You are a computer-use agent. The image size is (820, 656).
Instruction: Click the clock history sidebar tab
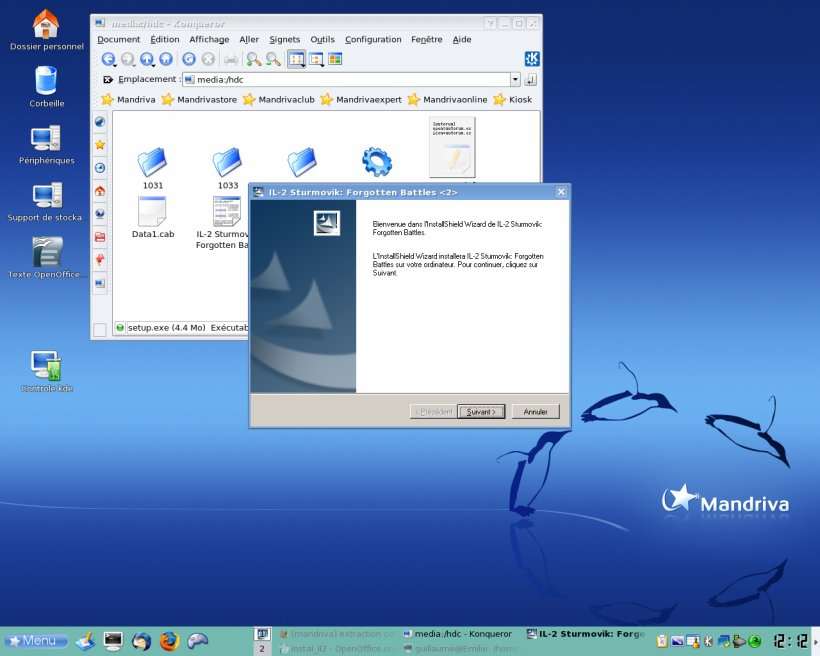click(x=100, y=168)
